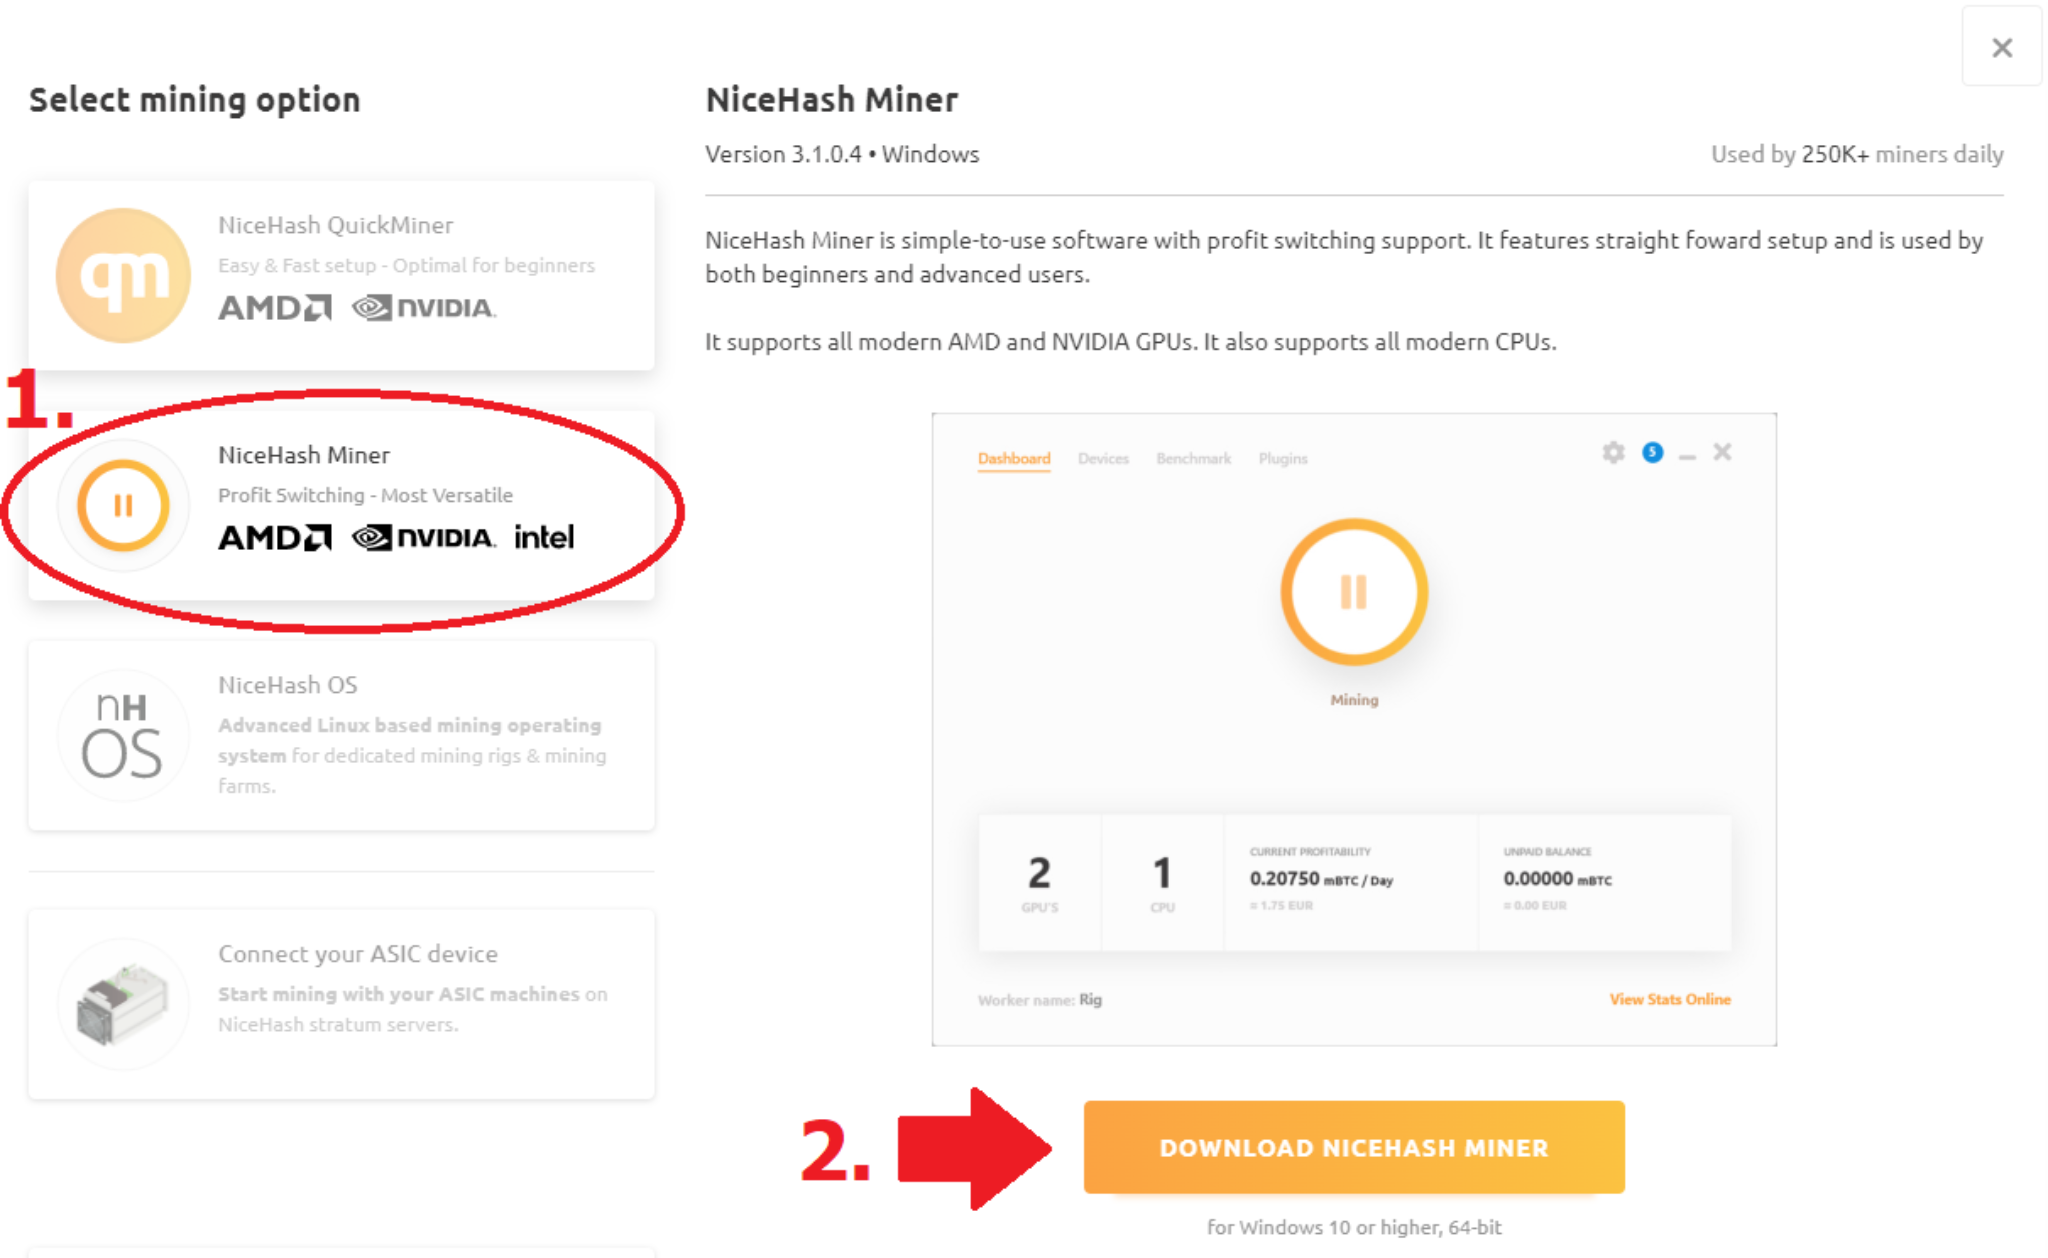Click the blue notification badge icon
This screenshot has width=2048, height=1258.
pyautogui.click(x=1653, y=453)
